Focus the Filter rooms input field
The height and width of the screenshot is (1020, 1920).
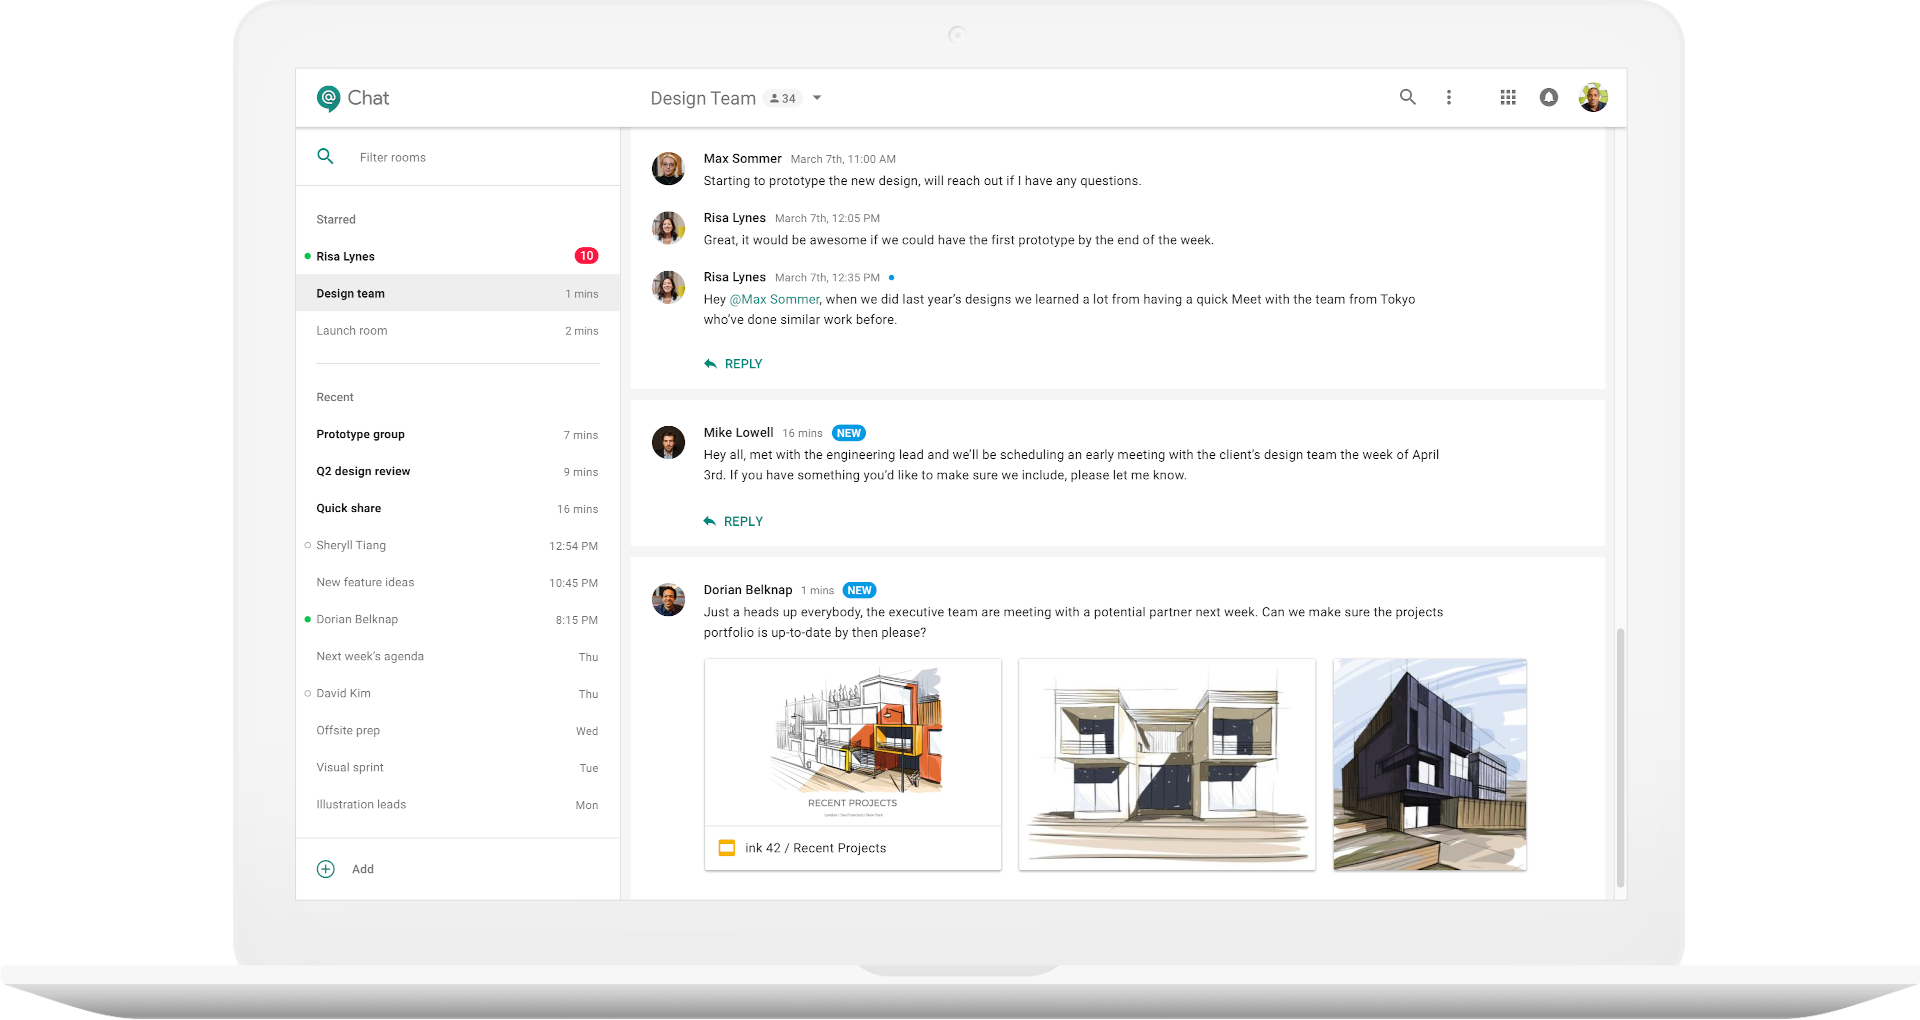click(x=458, y=157)
